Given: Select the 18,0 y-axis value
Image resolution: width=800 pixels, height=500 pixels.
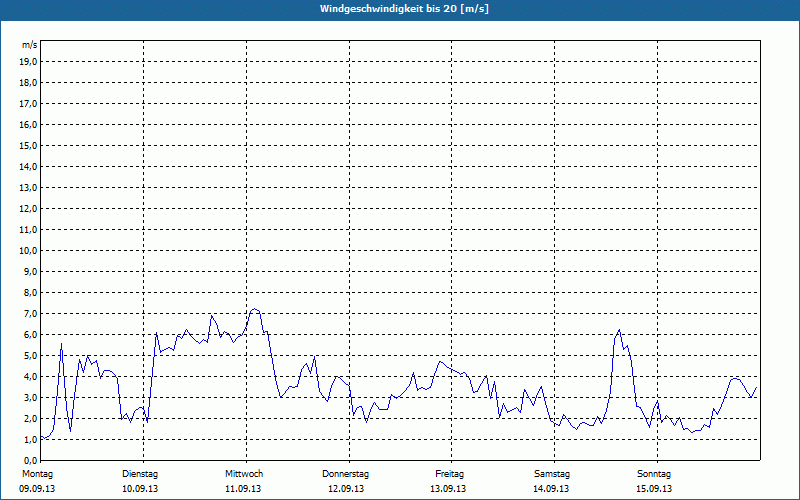Looking at the screenshot, I should [x=28, y=83].
